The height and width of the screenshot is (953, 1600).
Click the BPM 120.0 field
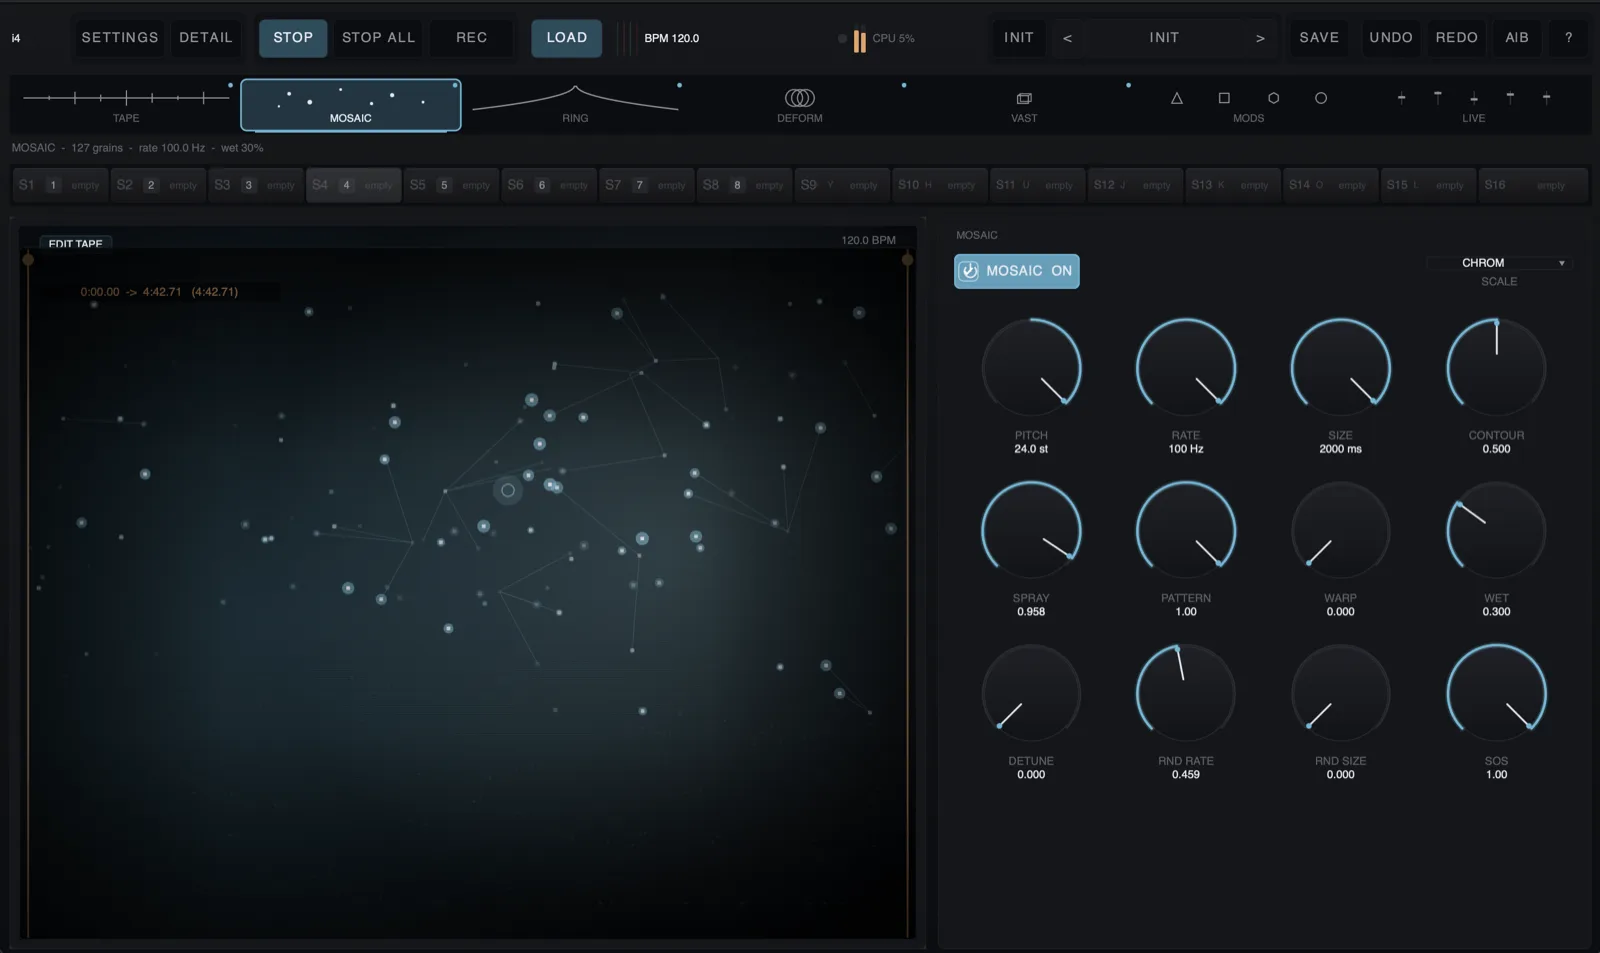672,38
